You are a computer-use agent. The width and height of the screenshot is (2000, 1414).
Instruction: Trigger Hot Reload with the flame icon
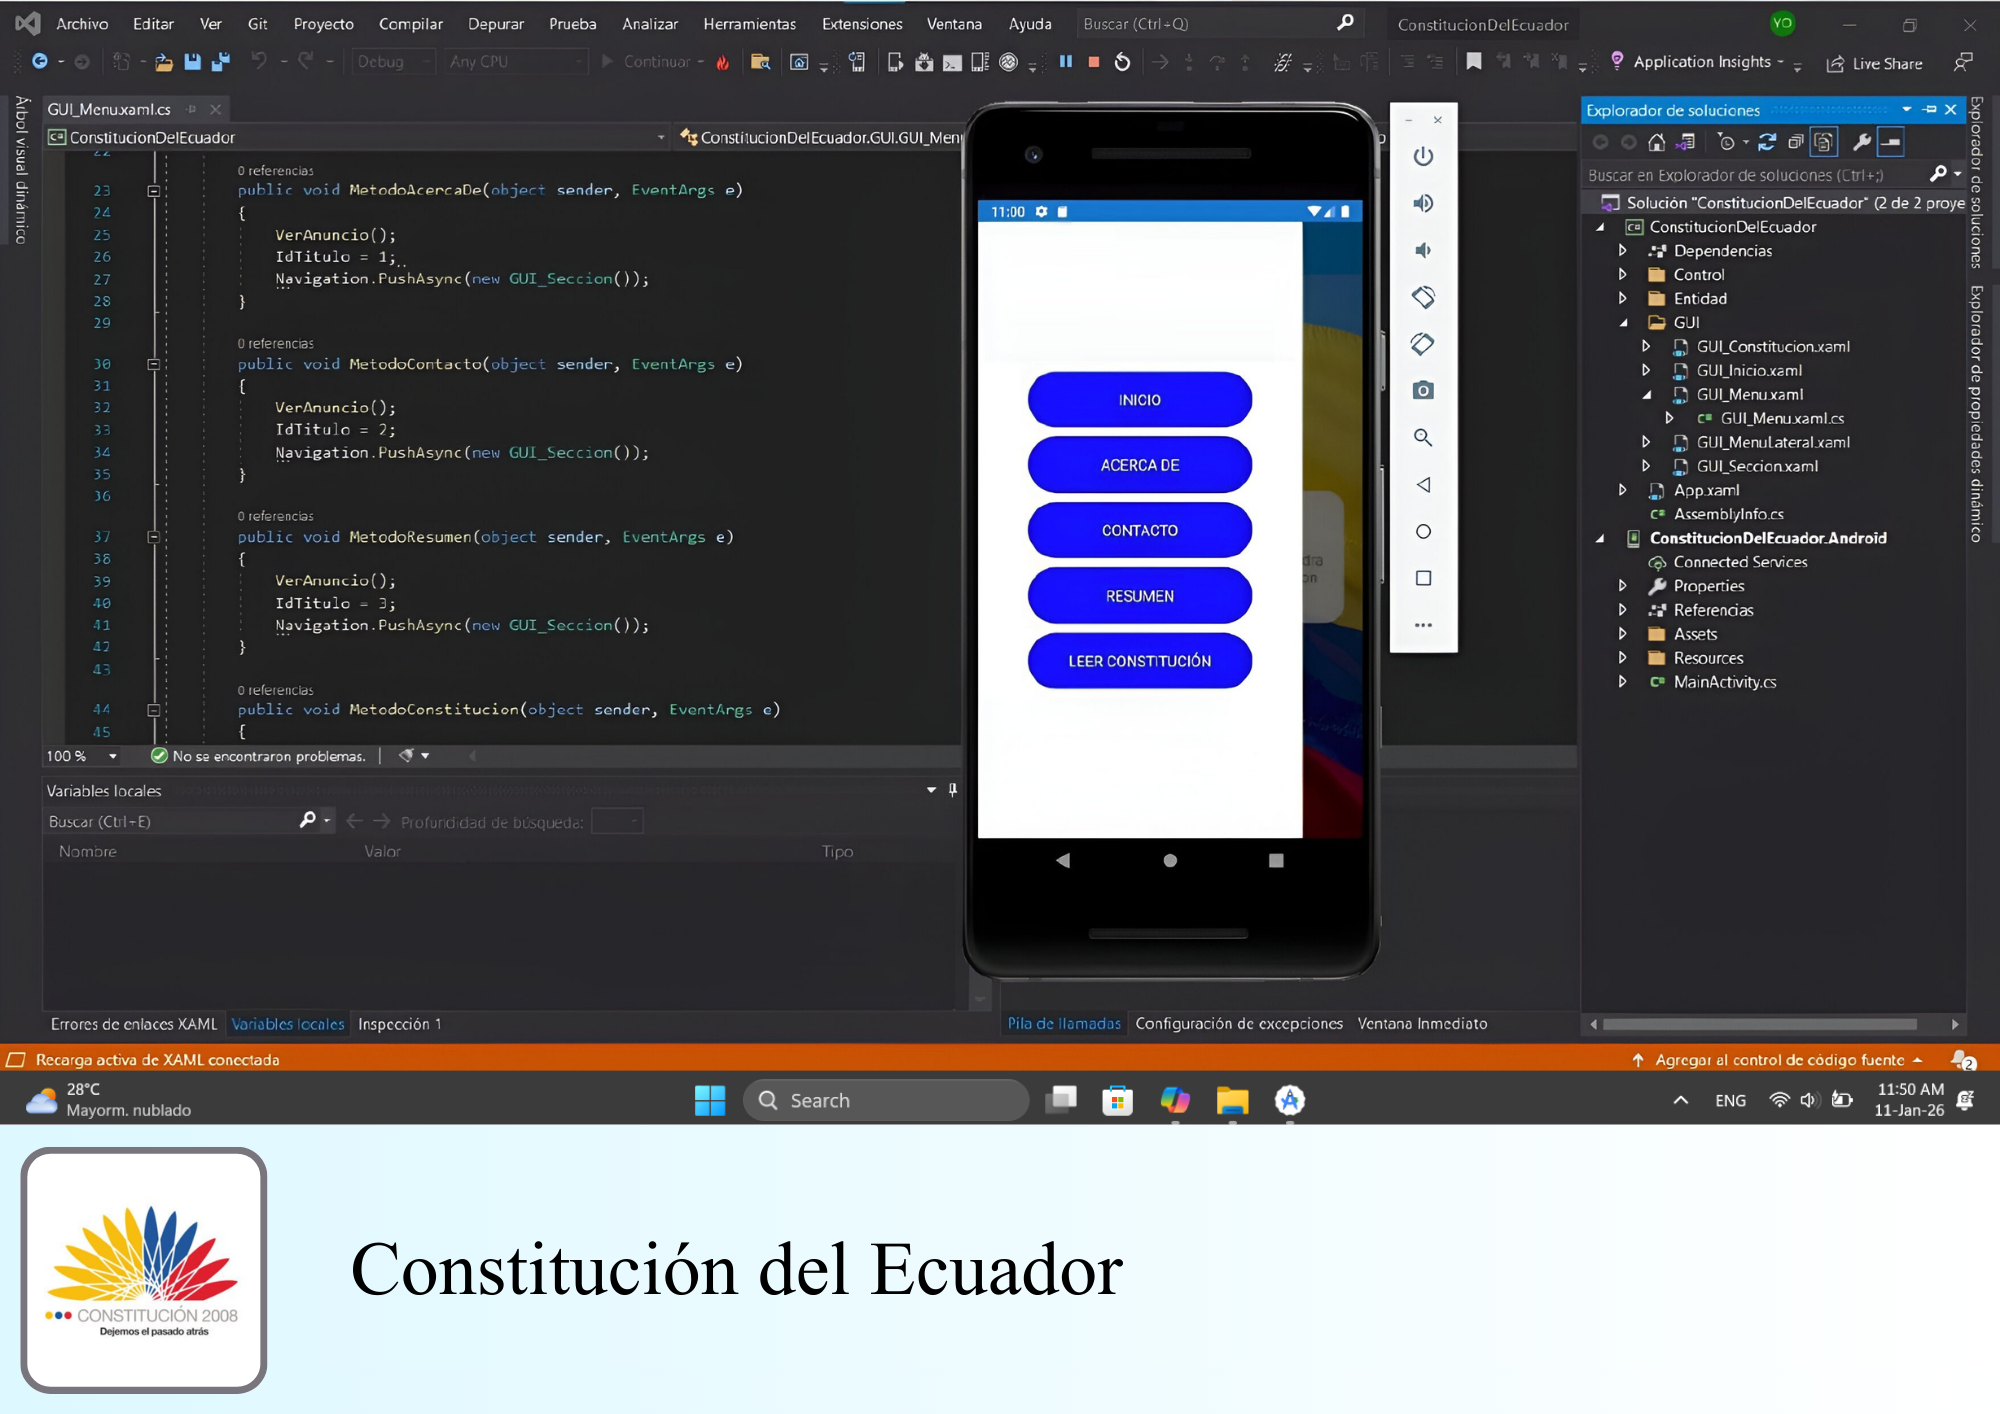pos(724,62)
